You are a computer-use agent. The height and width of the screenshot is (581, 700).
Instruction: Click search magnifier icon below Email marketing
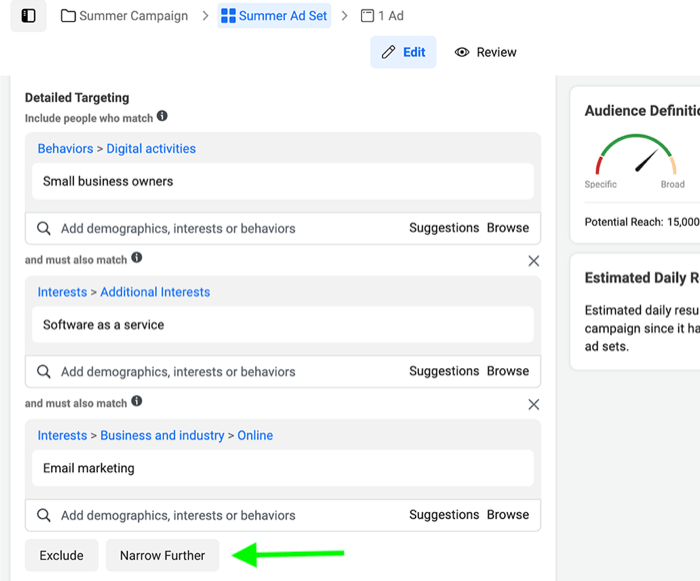click(43, 515)
